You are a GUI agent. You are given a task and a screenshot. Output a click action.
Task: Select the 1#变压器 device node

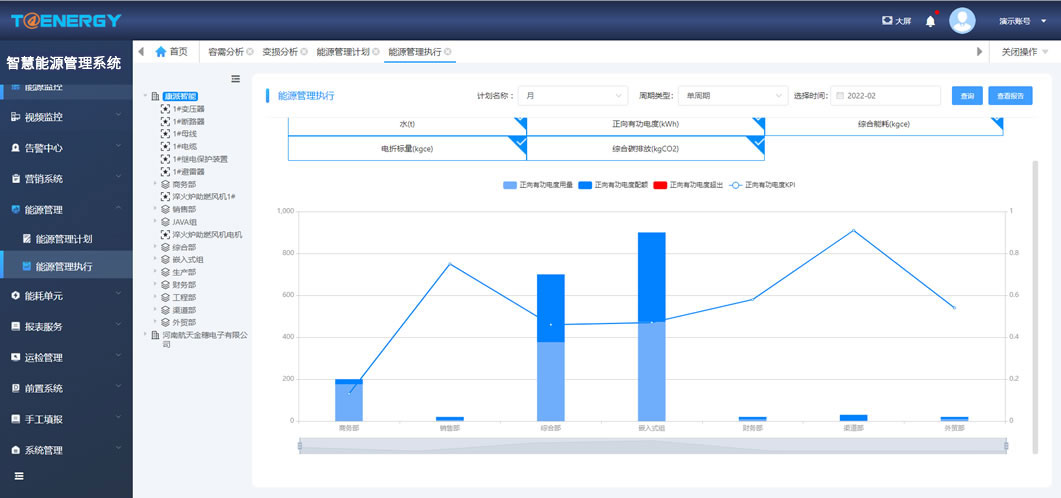click(188, 108)
